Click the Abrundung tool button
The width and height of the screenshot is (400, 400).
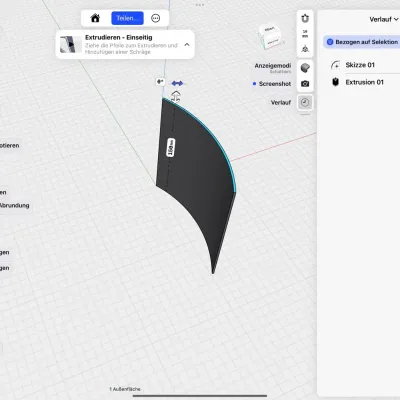pos(15,205)
